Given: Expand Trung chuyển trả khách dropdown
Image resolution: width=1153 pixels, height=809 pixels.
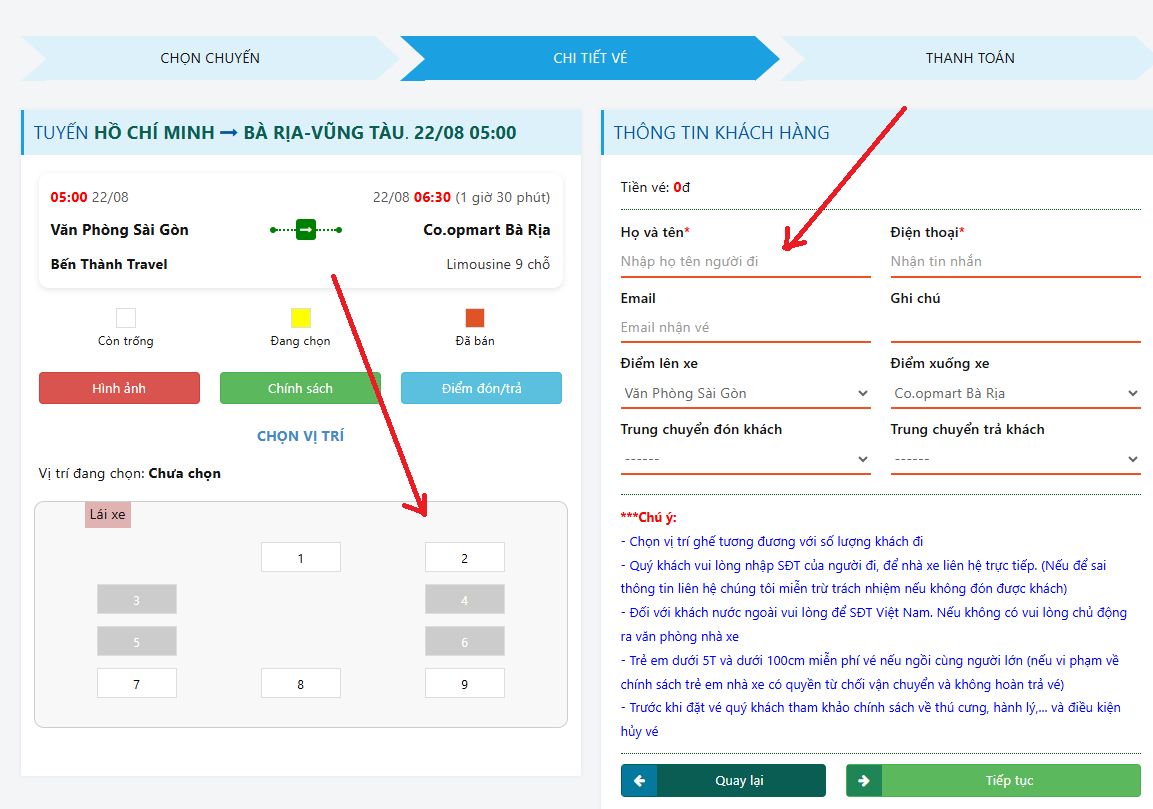Looking at the screenshot, I should pos(1015,459).
